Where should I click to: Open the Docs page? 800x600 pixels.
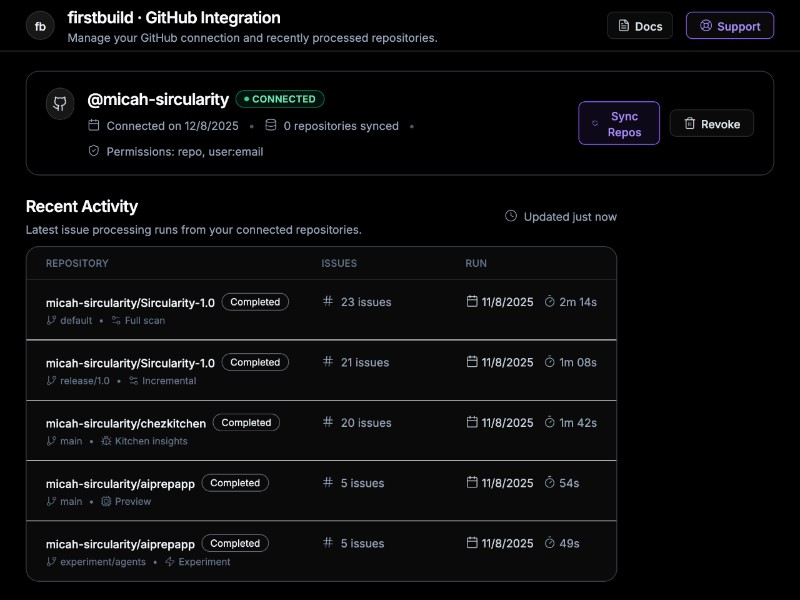click(640, 26)
